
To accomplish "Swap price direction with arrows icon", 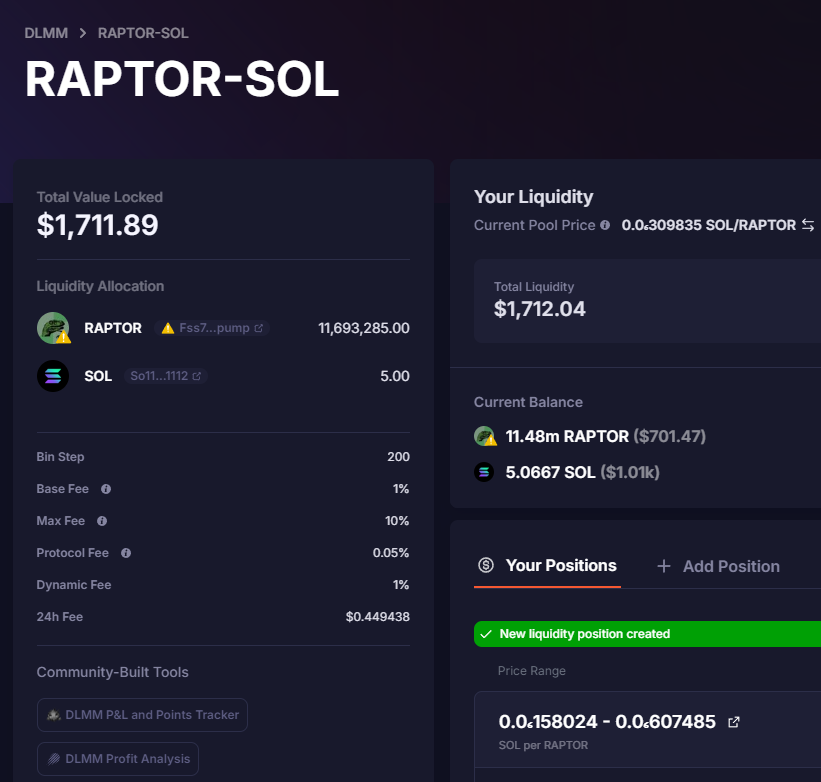I will 808,225.
